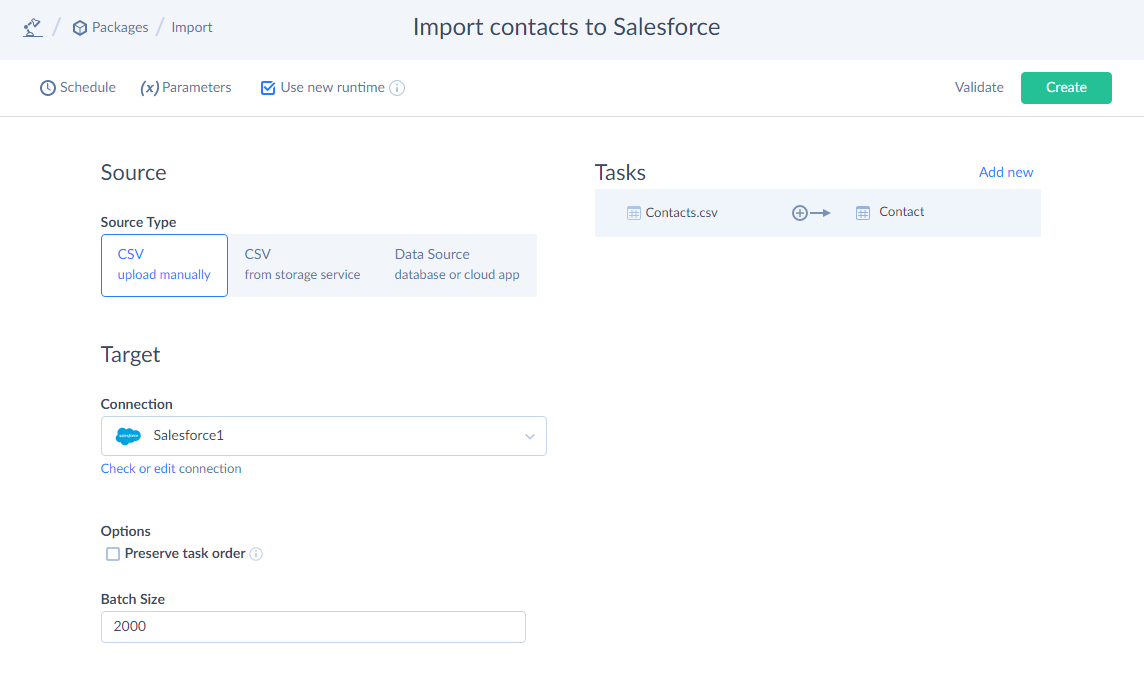Click the Salesforce cloud logo in Connection

[128, 436]
